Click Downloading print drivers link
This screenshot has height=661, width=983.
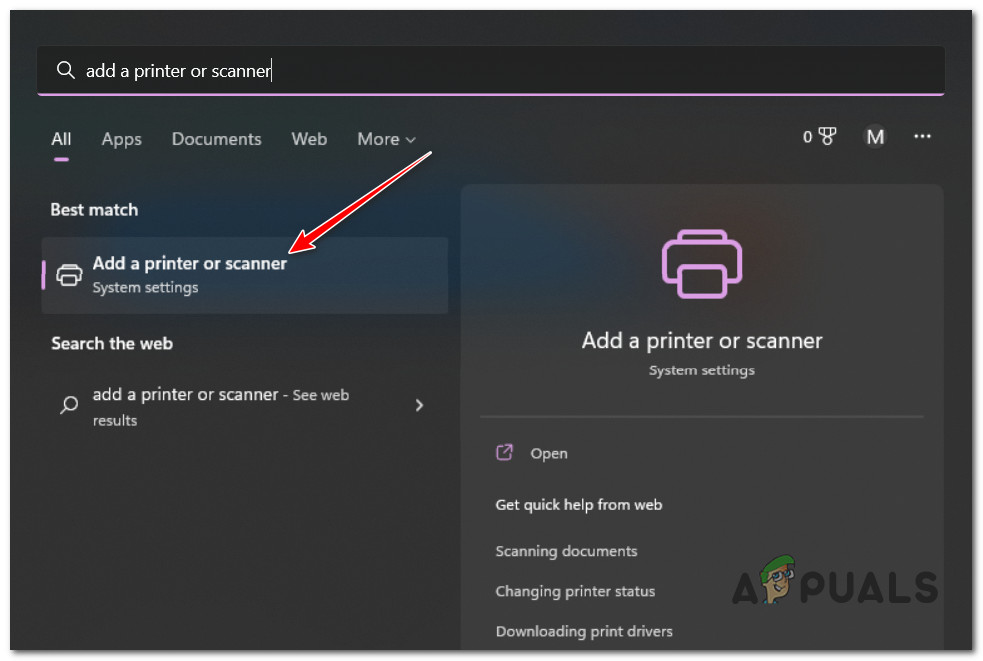(584, 631)
